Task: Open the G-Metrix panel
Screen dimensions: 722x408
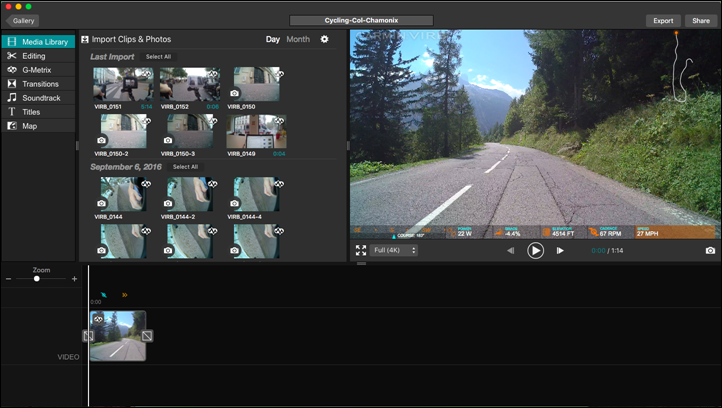Action: (x=38, y=70)
